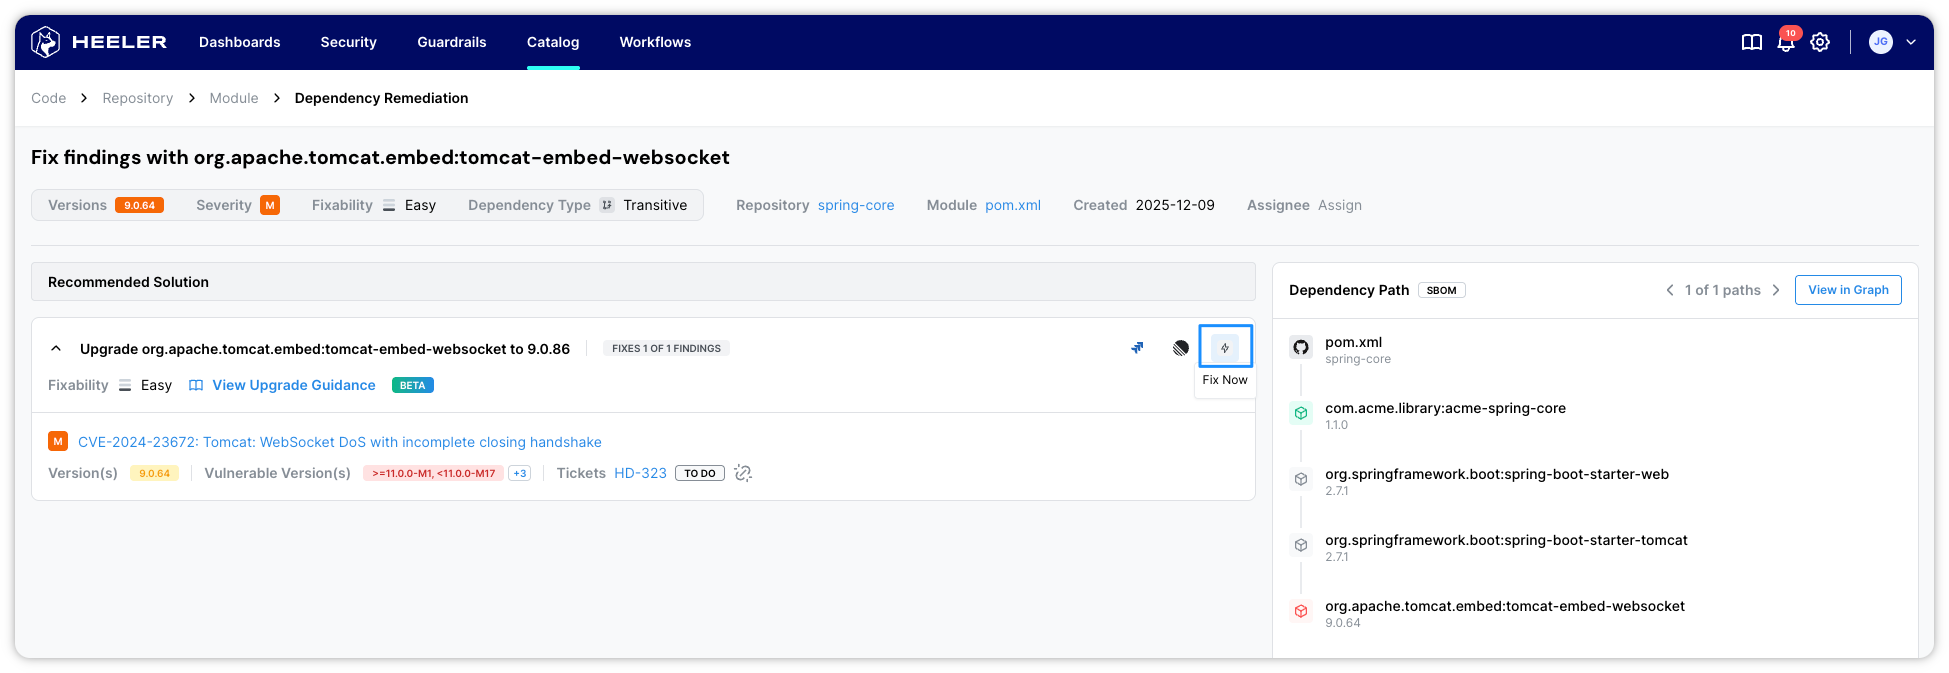Collapse the Upgrade tomcat-embed-websocket recommendation
The width and height of the screenshot is (1949, 673).
(56, 349)
